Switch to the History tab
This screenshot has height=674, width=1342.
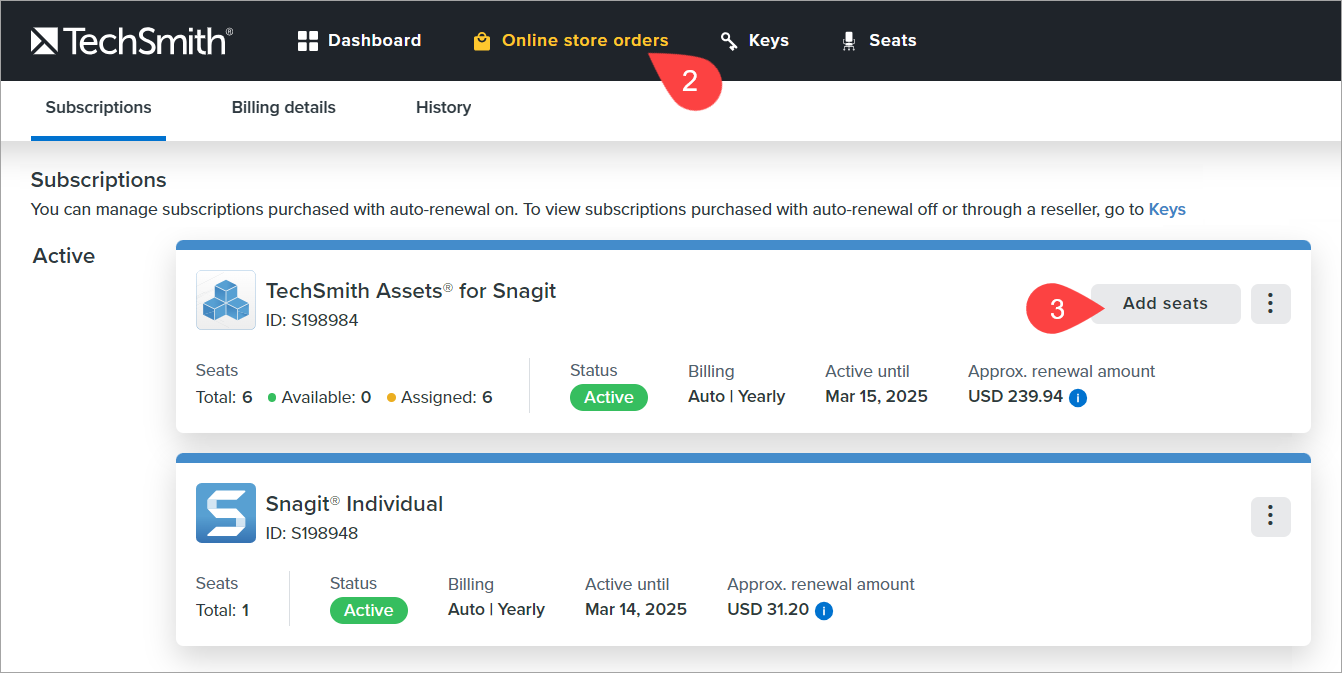pos(444,108)
